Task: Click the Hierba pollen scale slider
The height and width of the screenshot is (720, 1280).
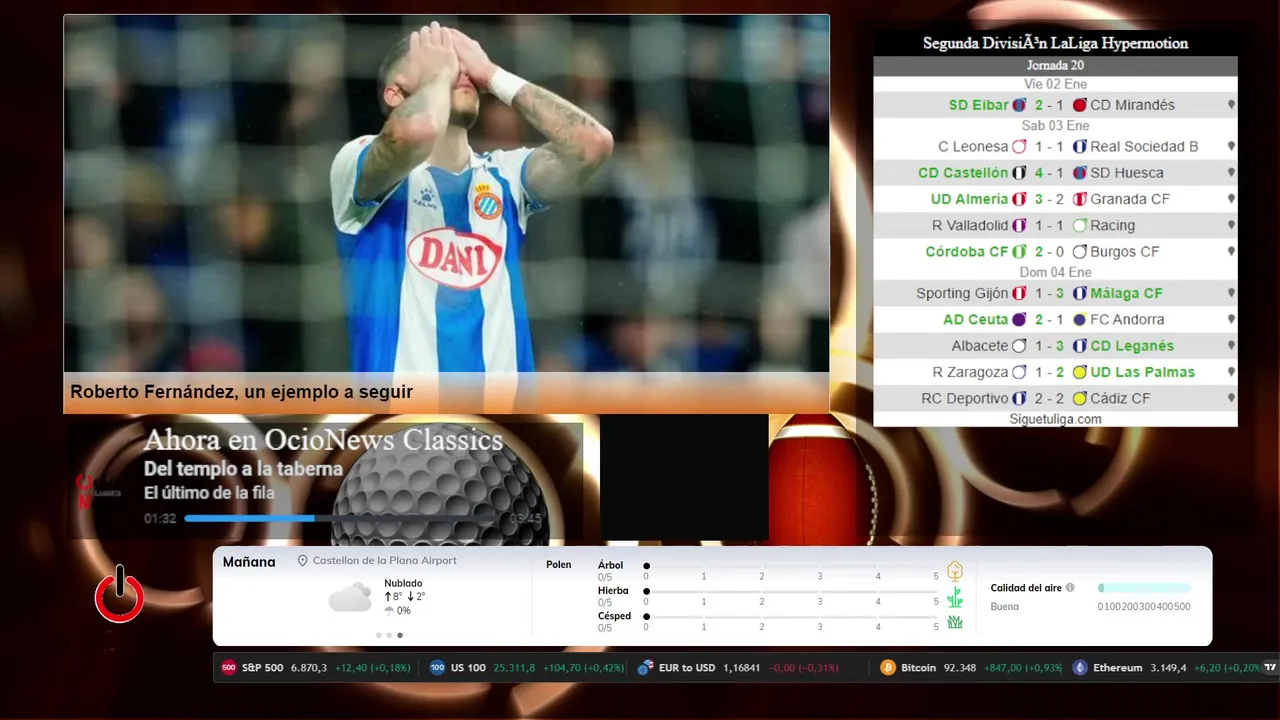Action: click(791, 592)
